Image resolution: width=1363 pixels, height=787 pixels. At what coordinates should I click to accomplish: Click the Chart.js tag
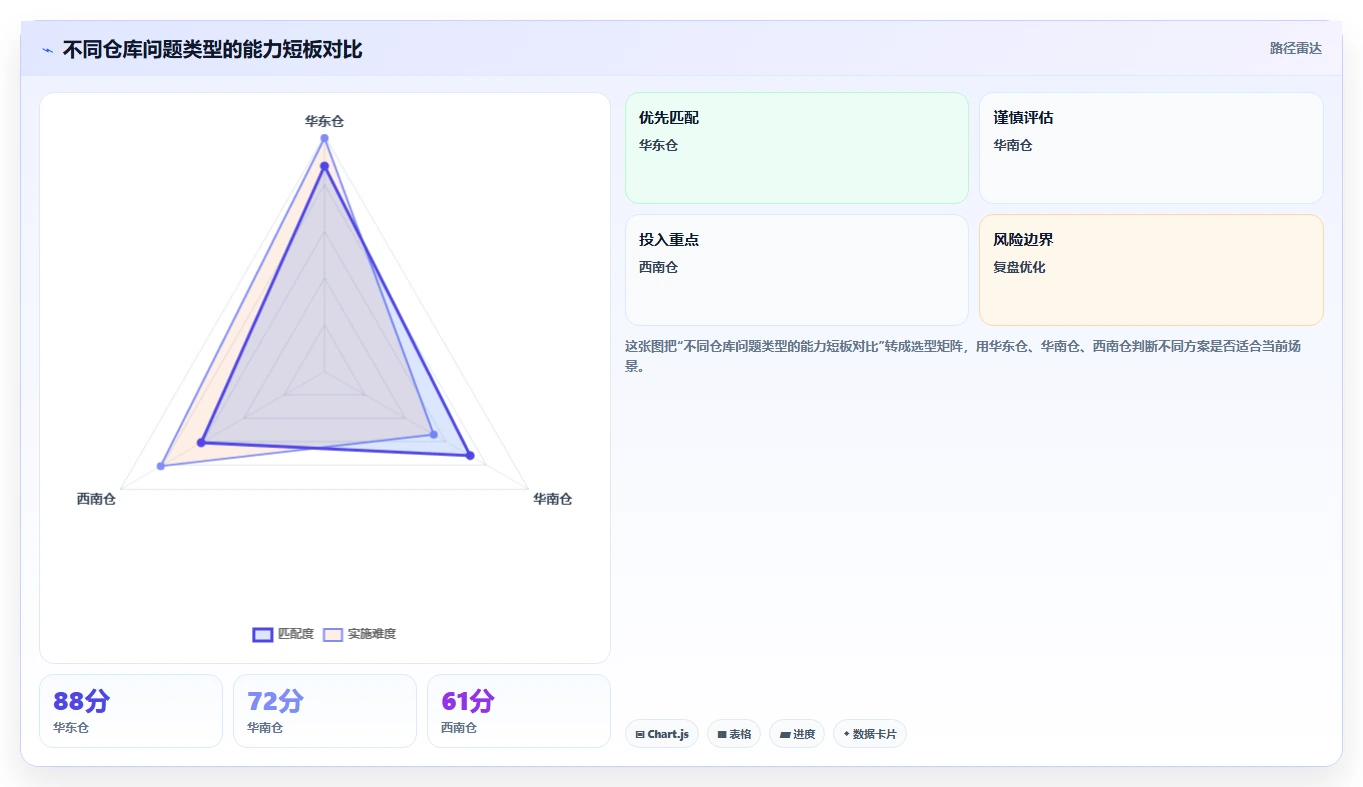coord(662,734)
